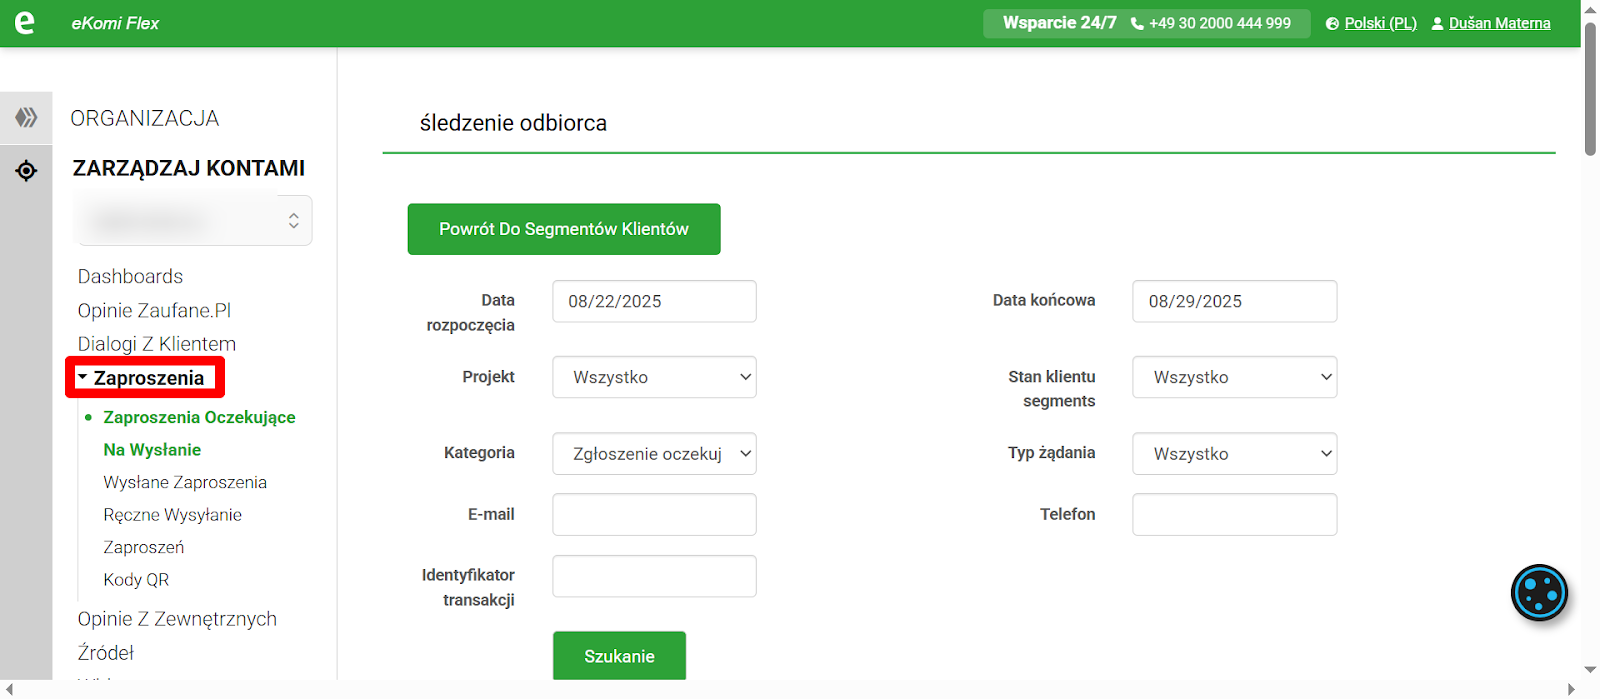Click the globe icon beside Polski

coord(1332,24)
